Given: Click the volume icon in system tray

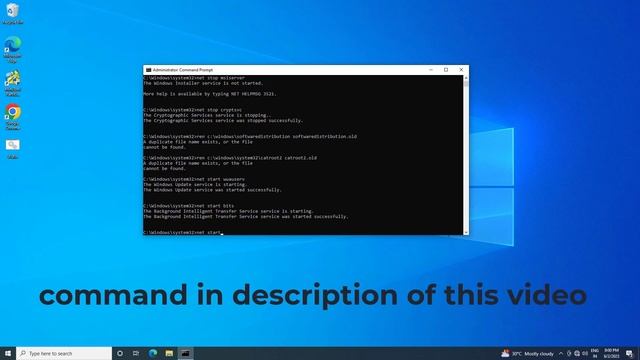Looking at the screenshot, I should point(585,353).
